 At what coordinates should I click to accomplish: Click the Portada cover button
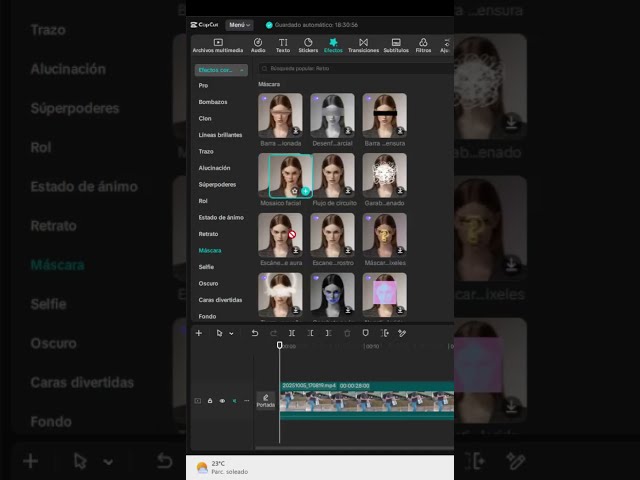[266, 401]
